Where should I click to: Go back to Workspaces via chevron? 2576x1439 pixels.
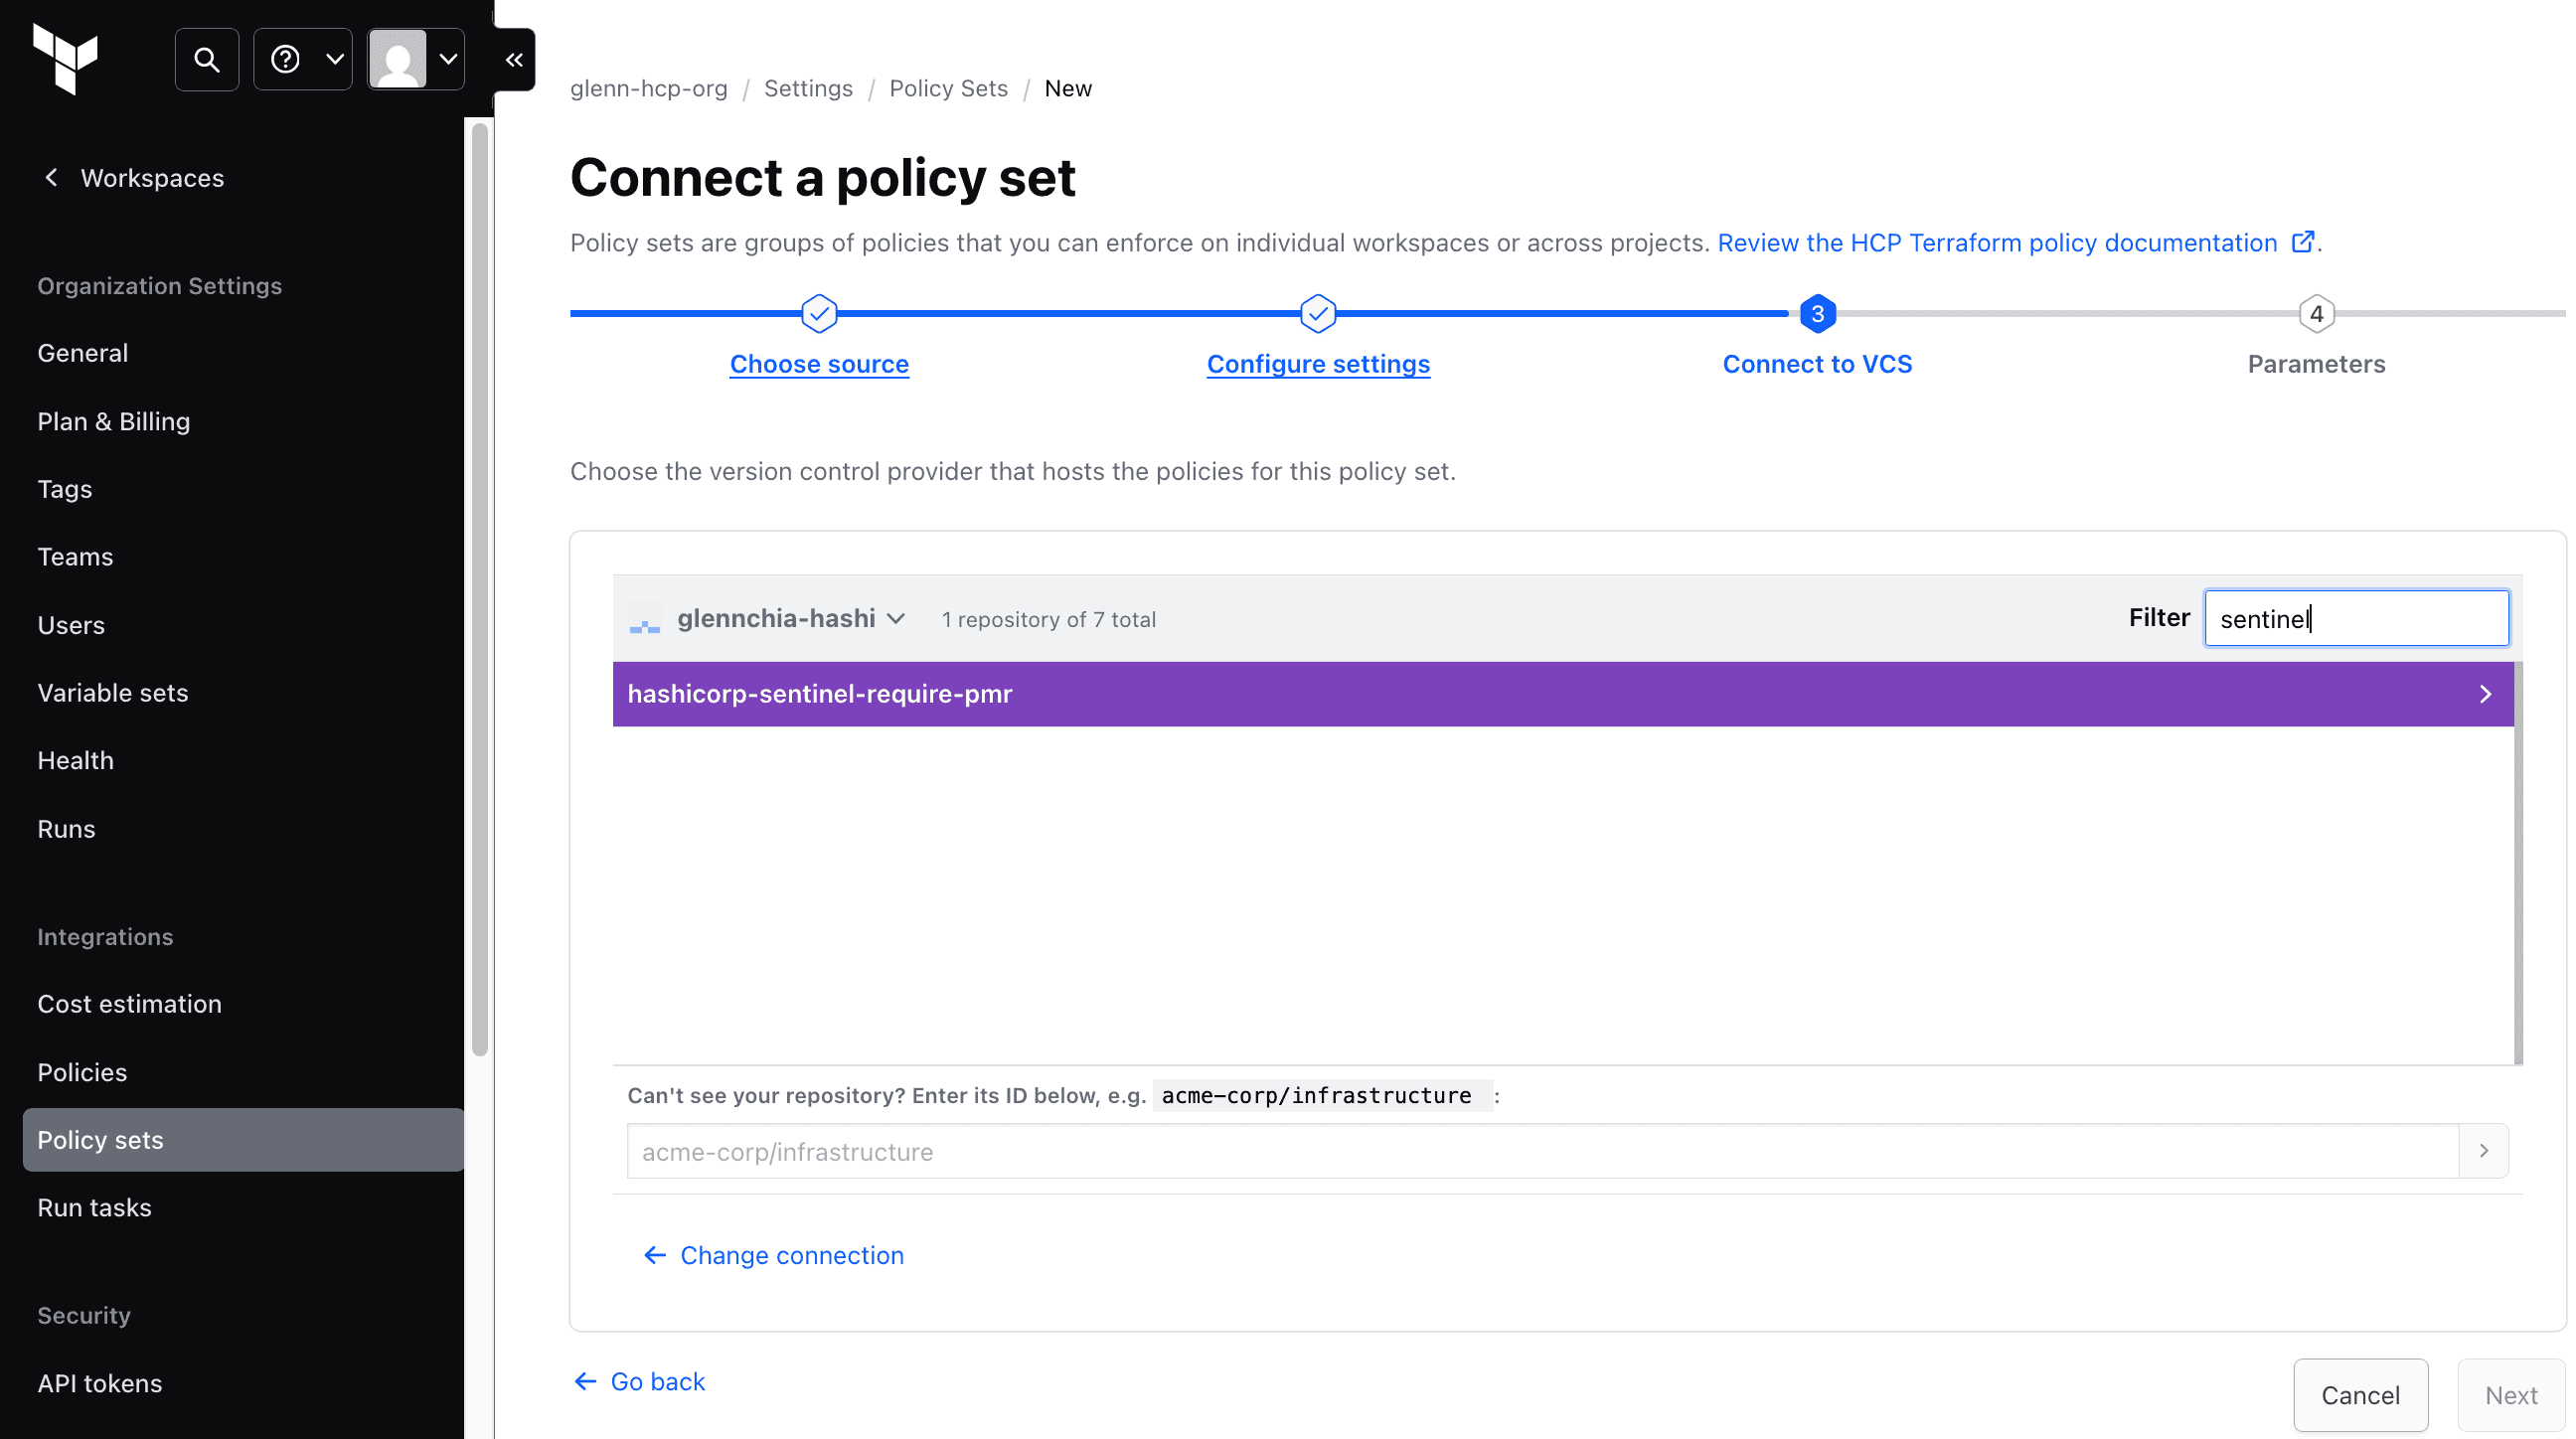52,178
